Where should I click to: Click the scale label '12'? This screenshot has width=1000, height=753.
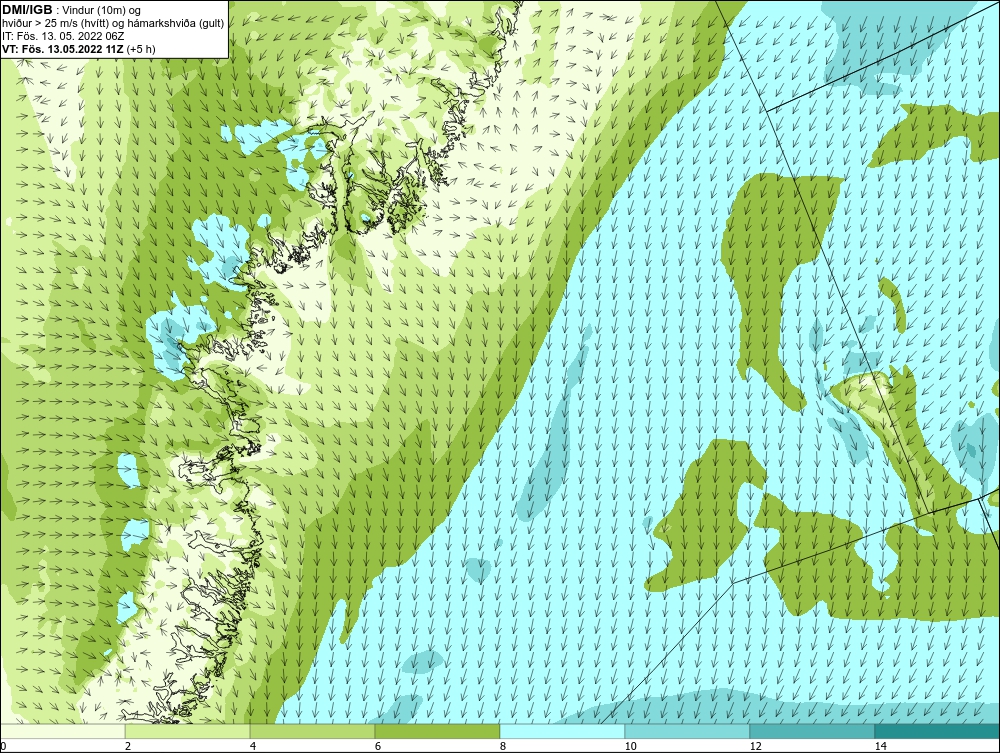pyautogui.click(x=755, y=746)
